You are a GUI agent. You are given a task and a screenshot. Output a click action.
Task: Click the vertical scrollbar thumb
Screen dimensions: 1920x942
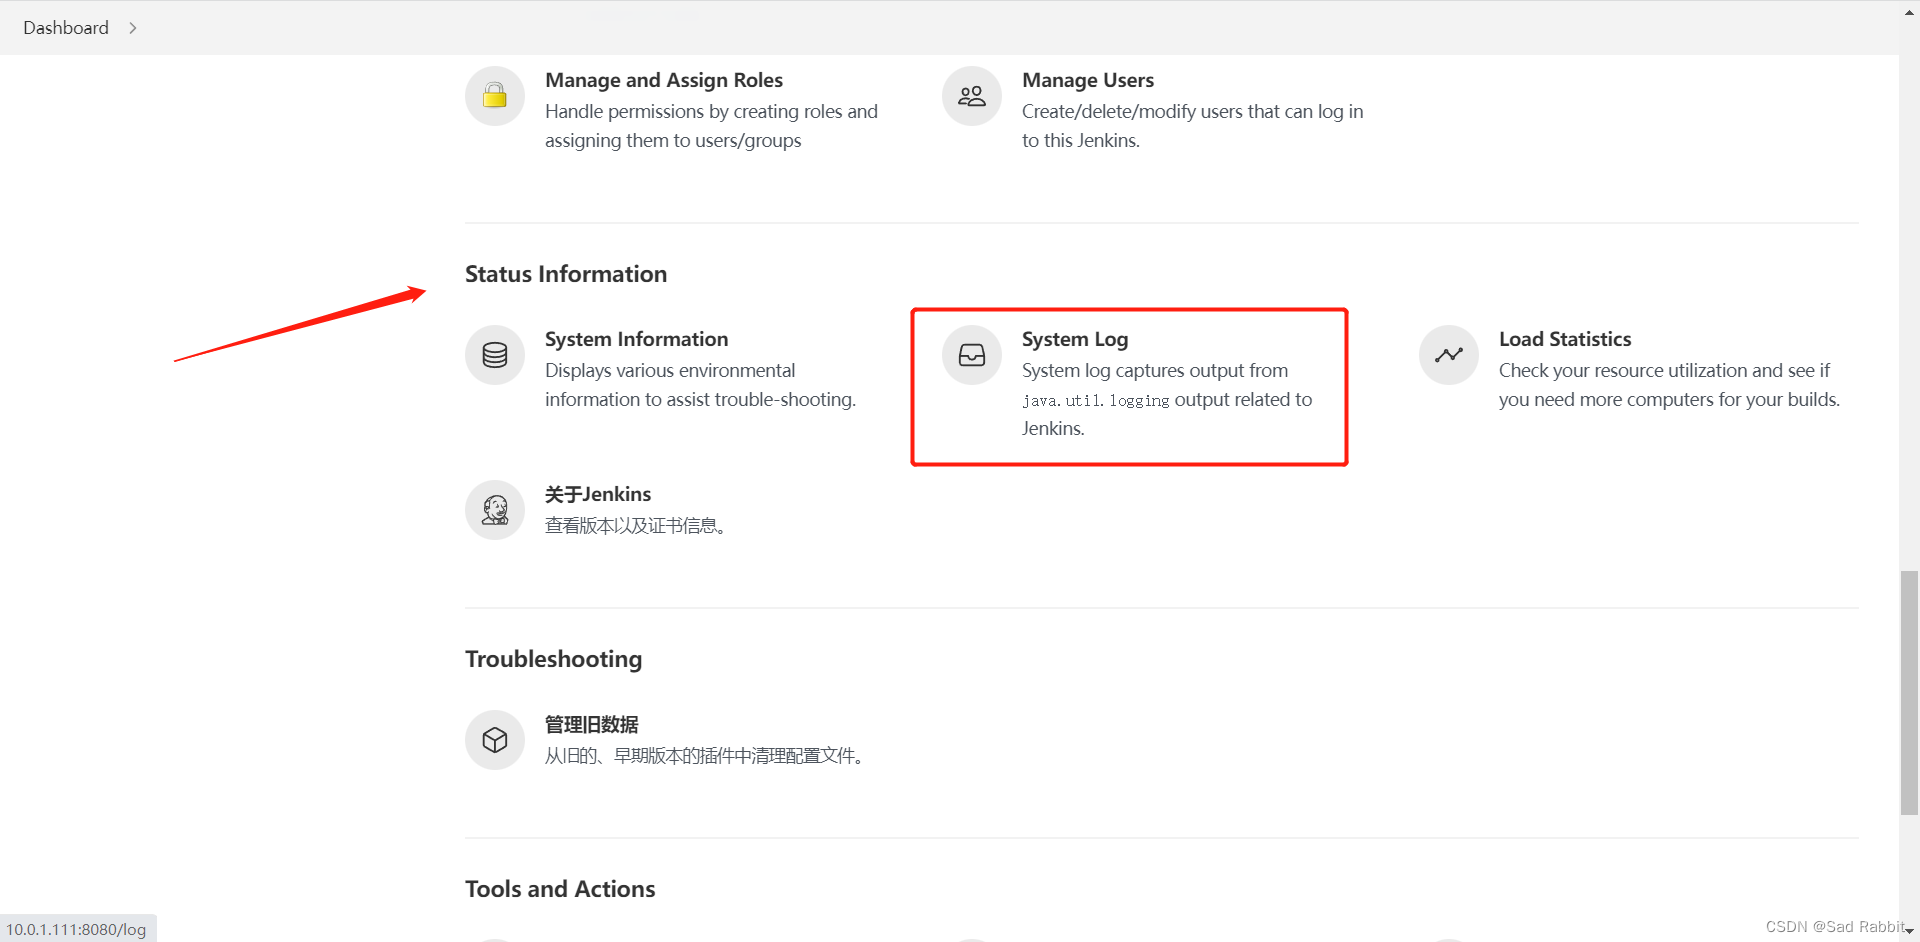tap(1910, 692)
